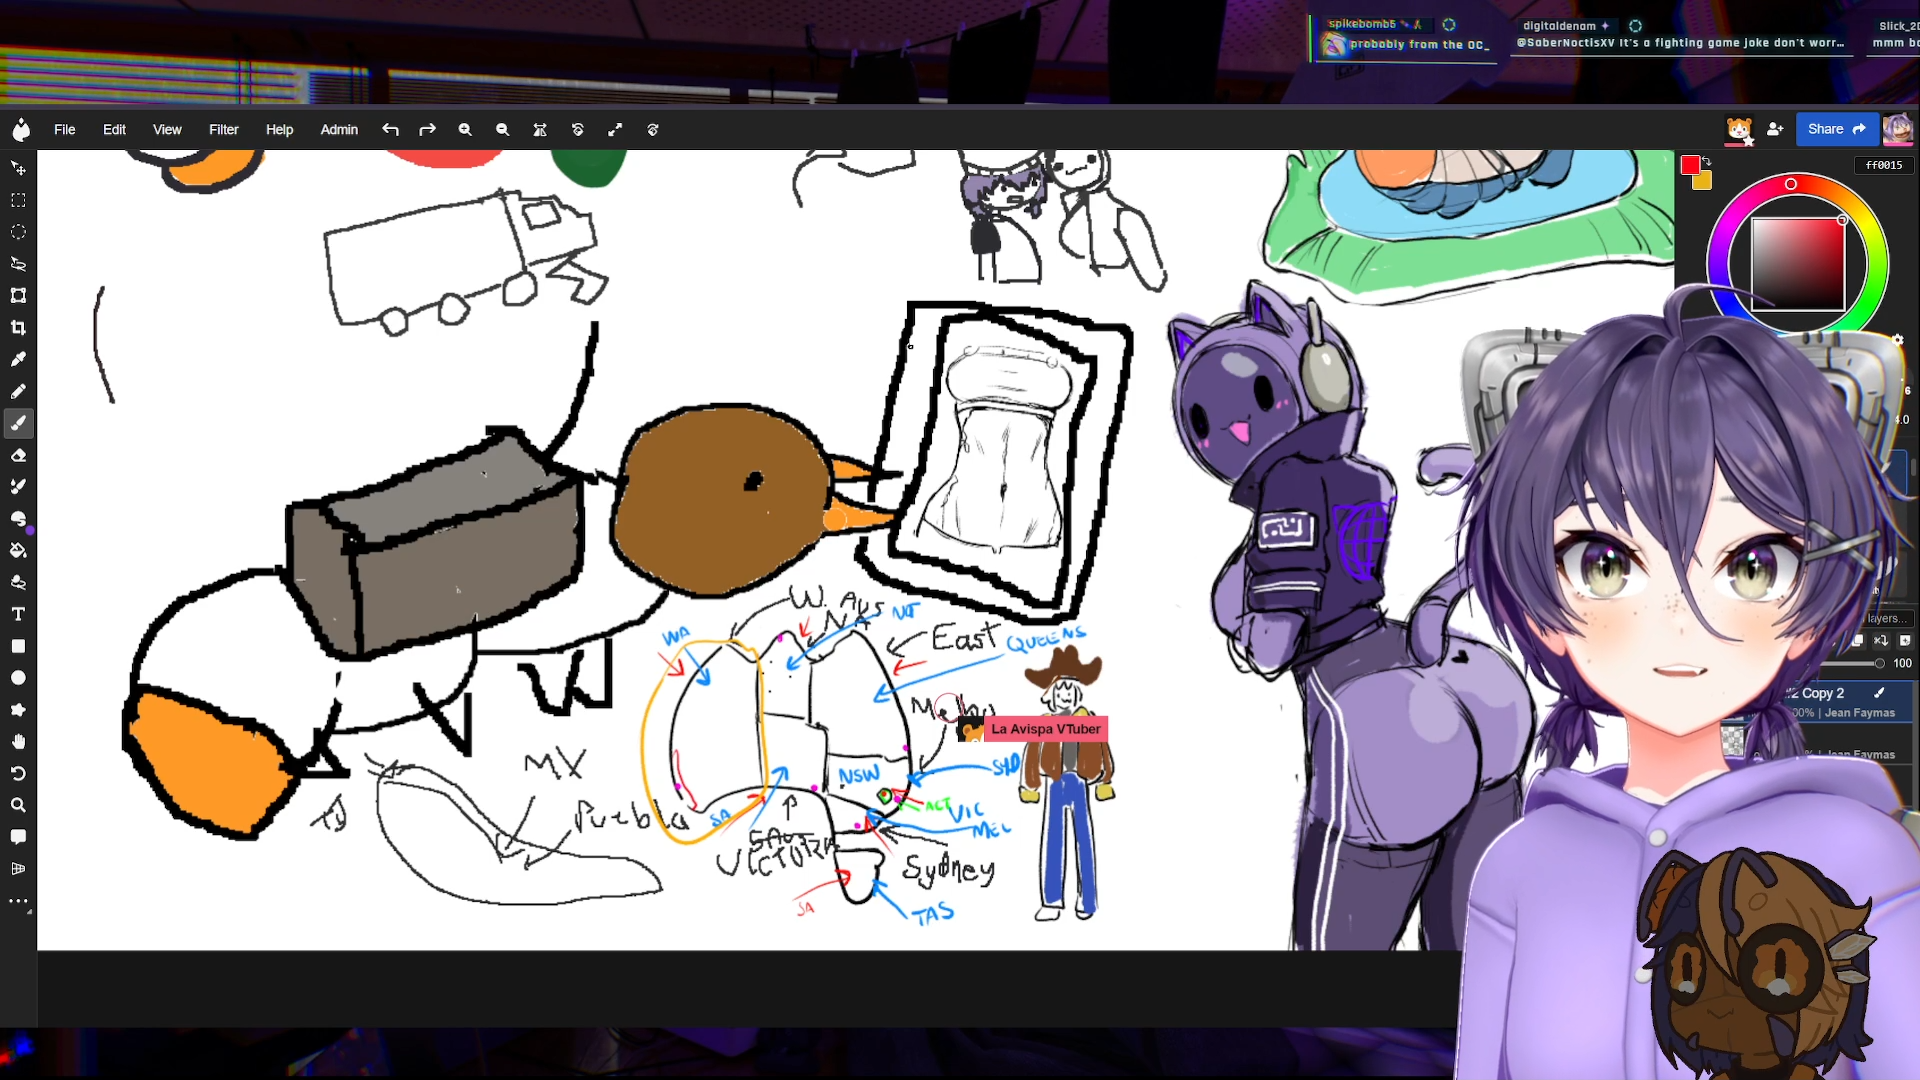Switch to the Eraser tool
The width and height of the screenshot is (1920, 1080).
click(18, 455)
